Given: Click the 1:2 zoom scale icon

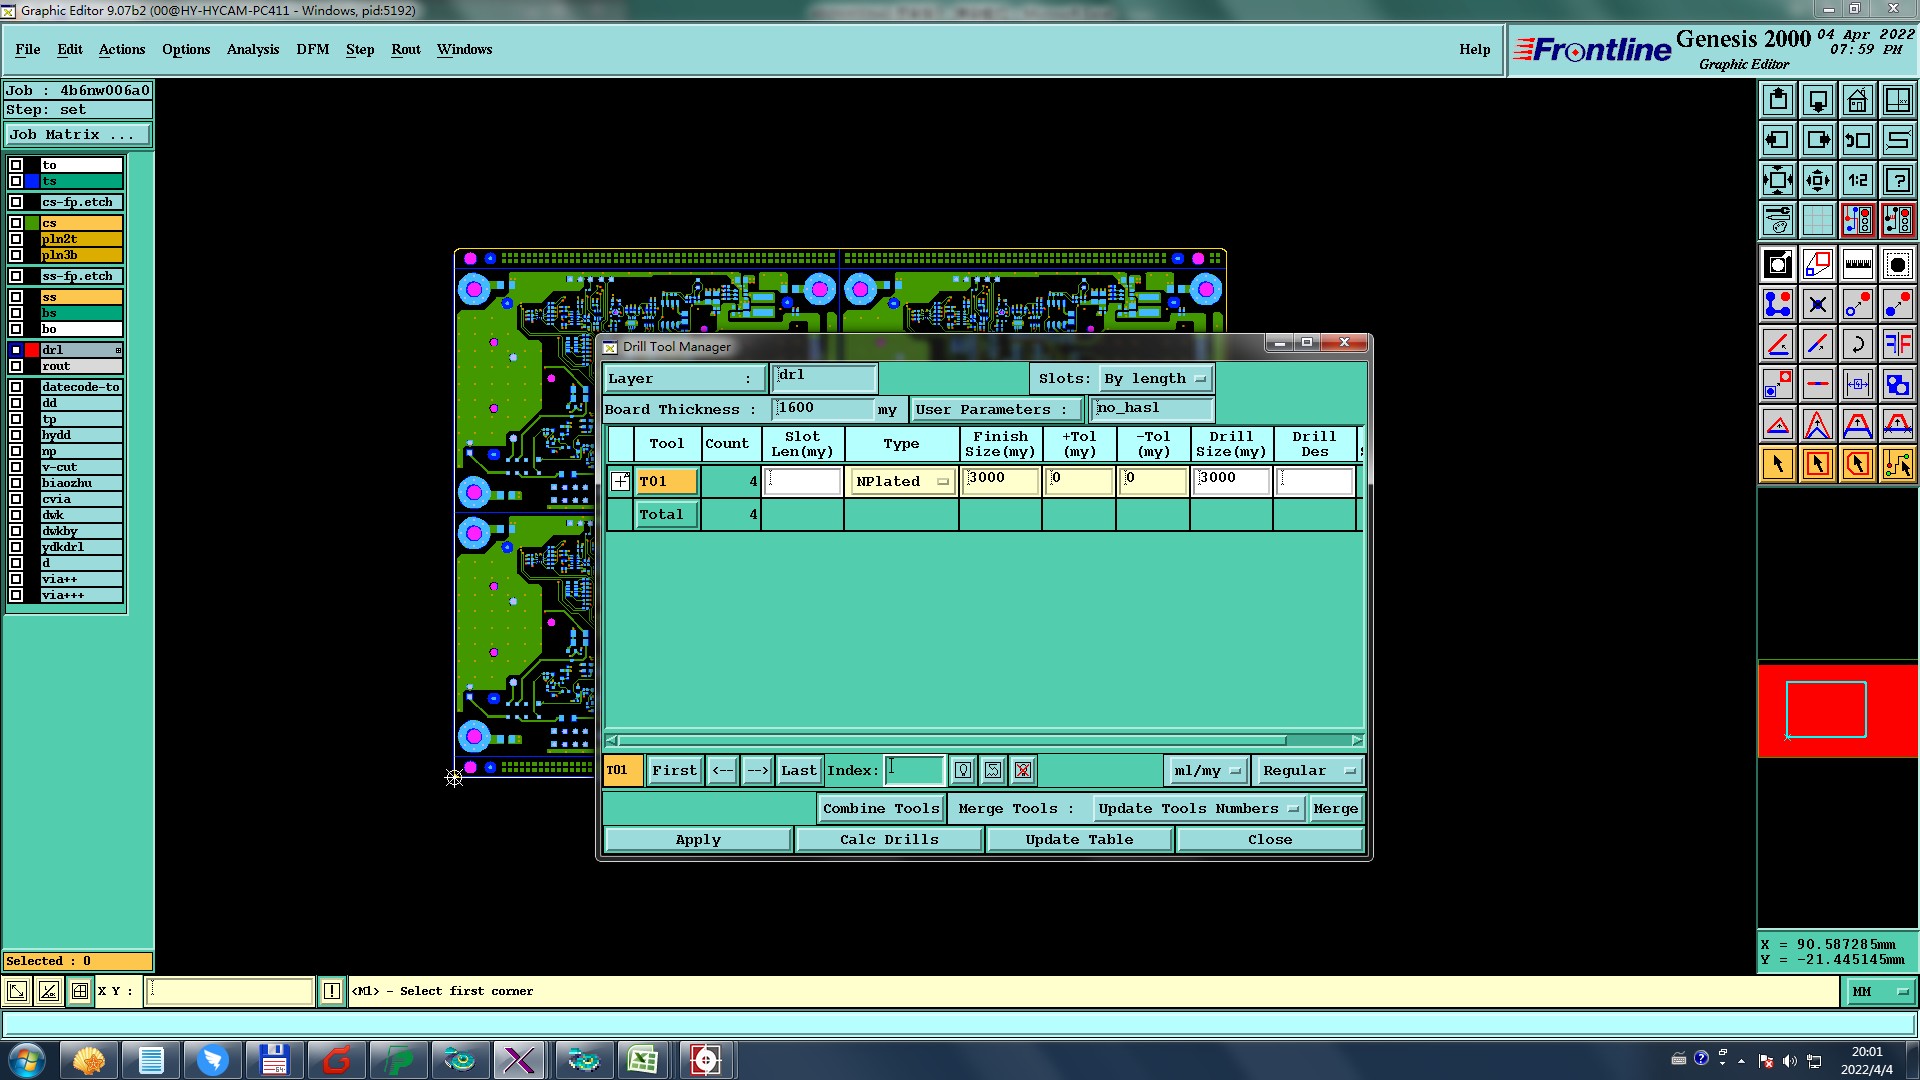Looking at the screenshot, I should pos(1857,180).
